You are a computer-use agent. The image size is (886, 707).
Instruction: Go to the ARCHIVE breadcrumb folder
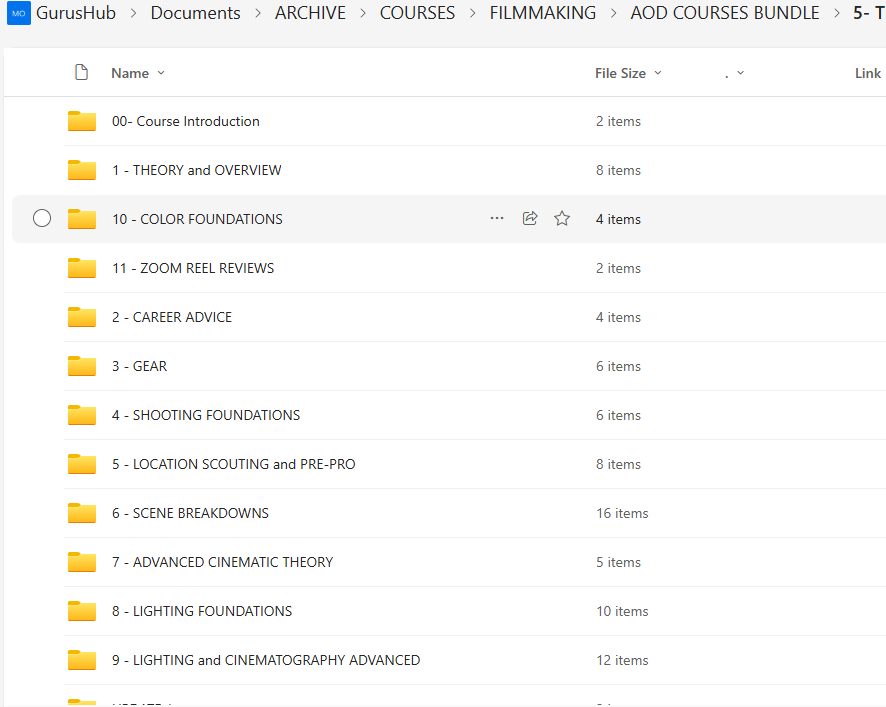point(310,13)
